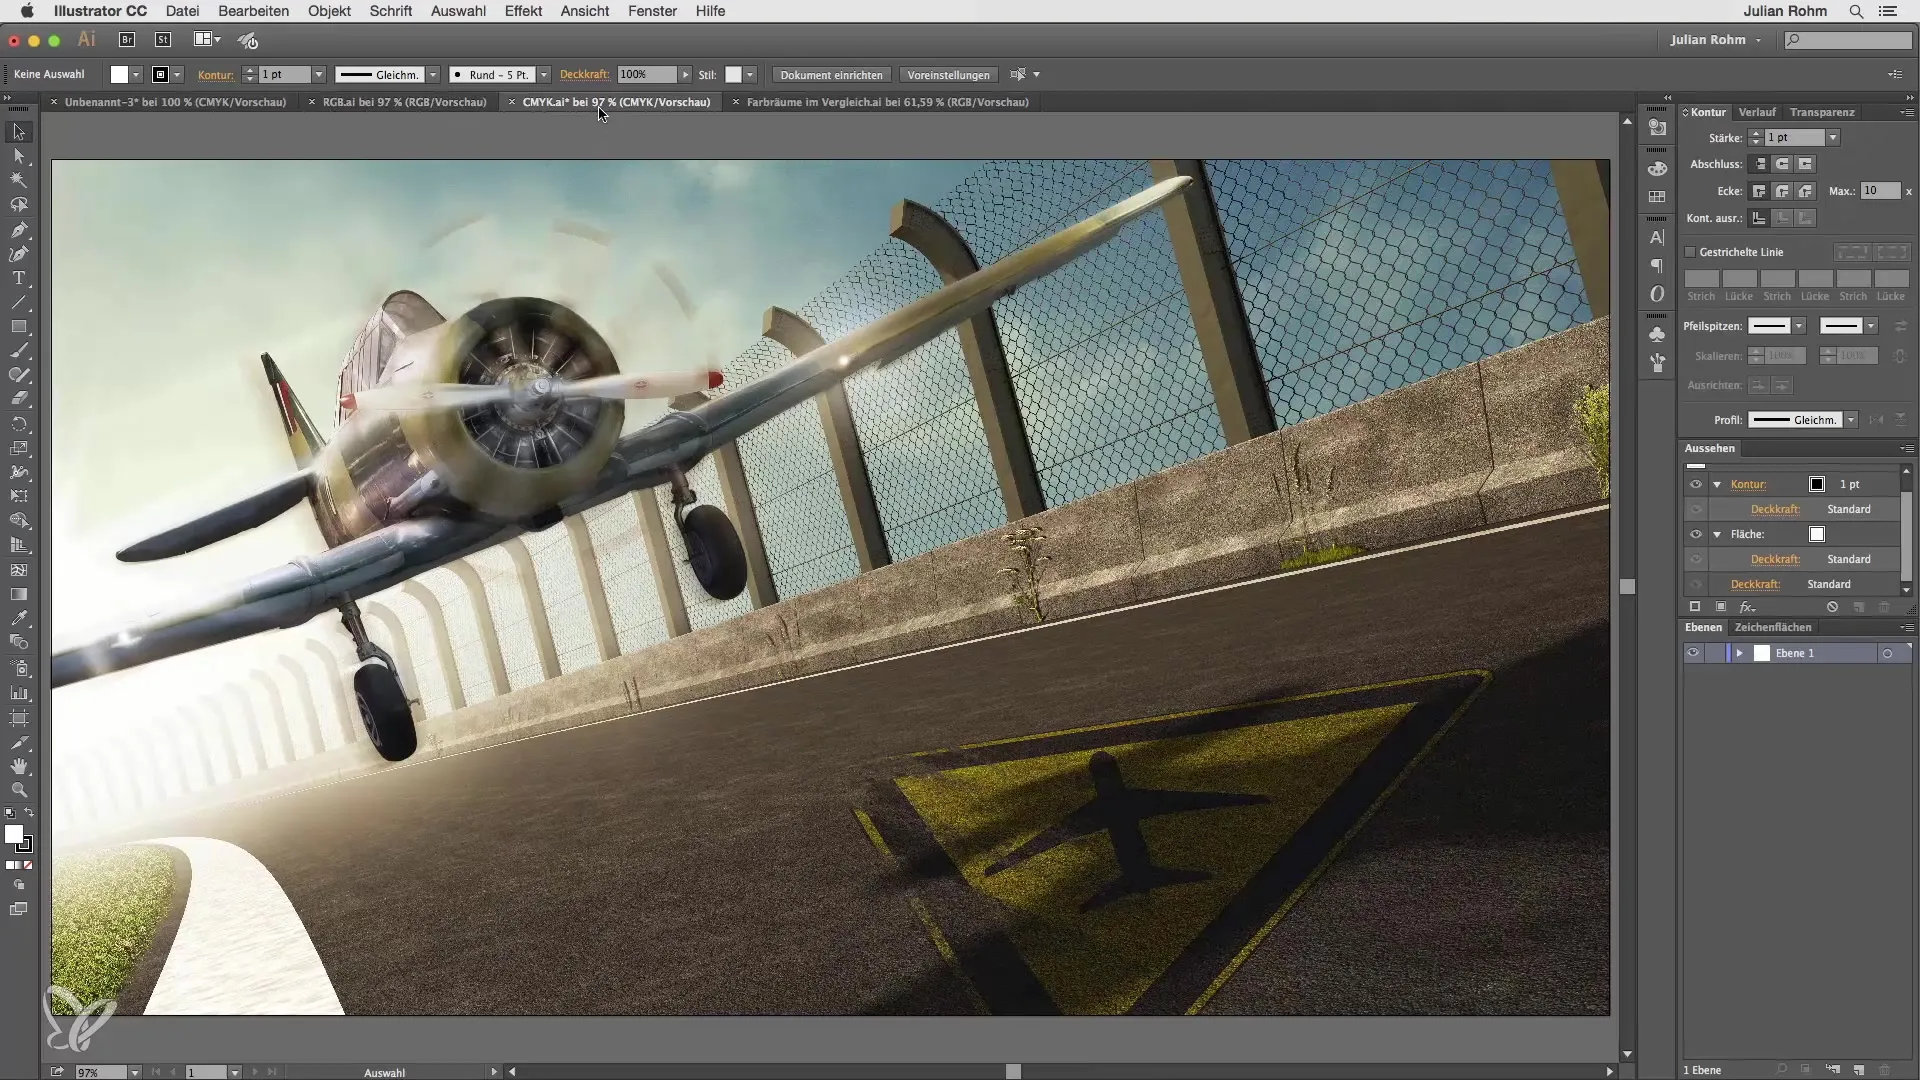Toggle visibility of Kontur appearance row
This screenshot has width=1920, height=1080.
pos(1695,484)
